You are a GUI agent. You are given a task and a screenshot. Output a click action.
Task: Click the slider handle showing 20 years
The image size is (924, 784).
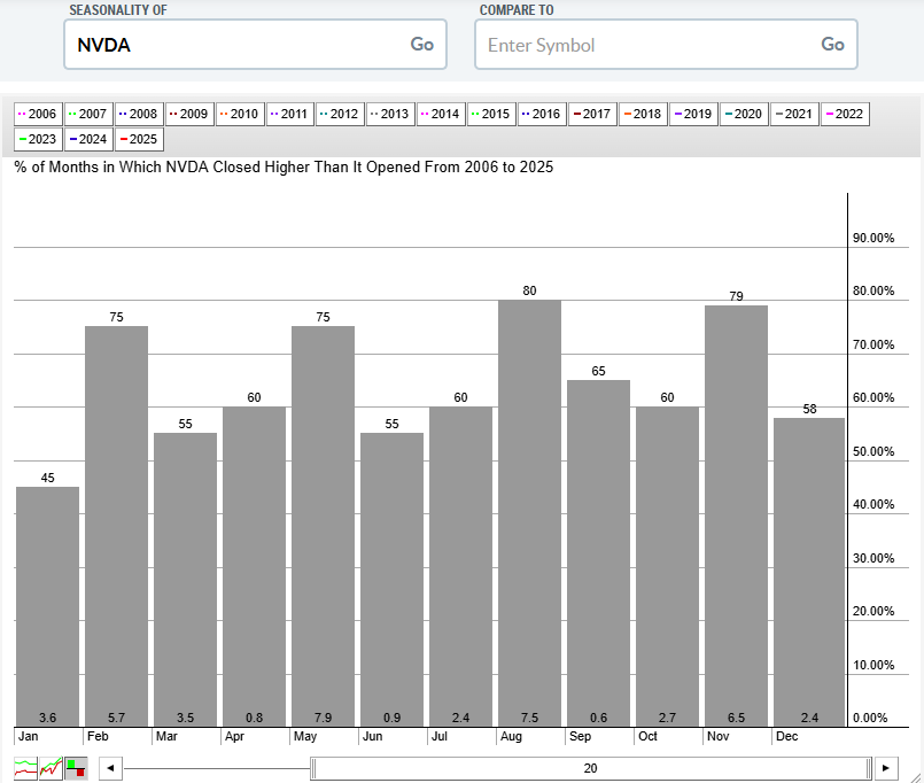(590, 768)
